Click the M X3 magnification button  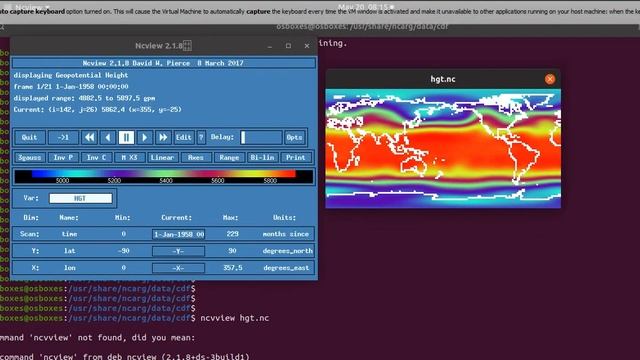click(129, 158)
